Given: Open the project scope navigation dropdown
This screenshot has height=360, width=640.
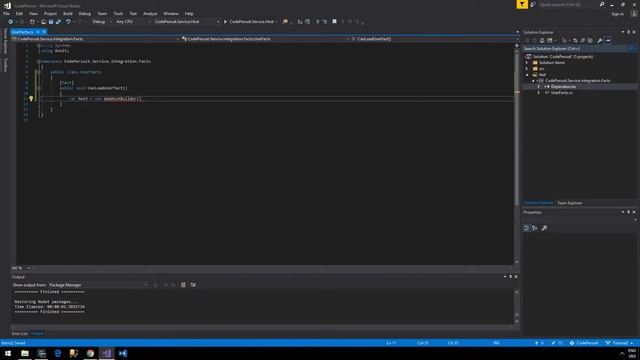Looking at the screenshot, I should click(96, 39).
